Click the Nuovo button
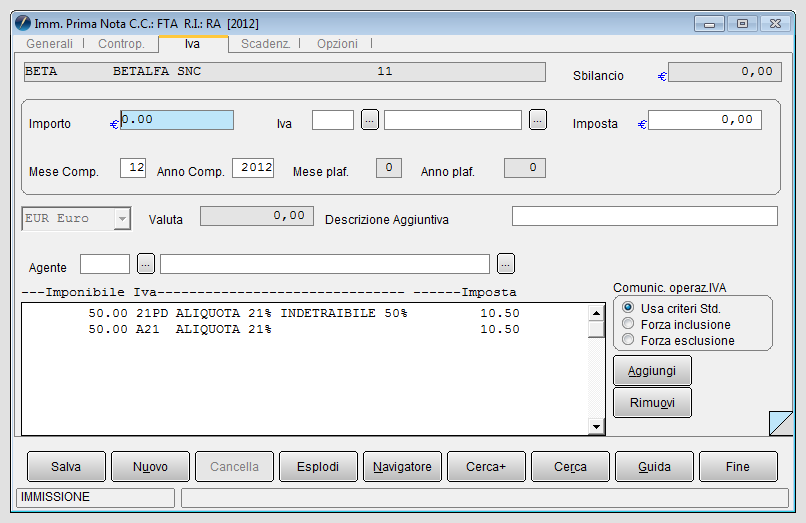This screenshot has width=806, height=523. pyautogui.click(x=150, y=466)
